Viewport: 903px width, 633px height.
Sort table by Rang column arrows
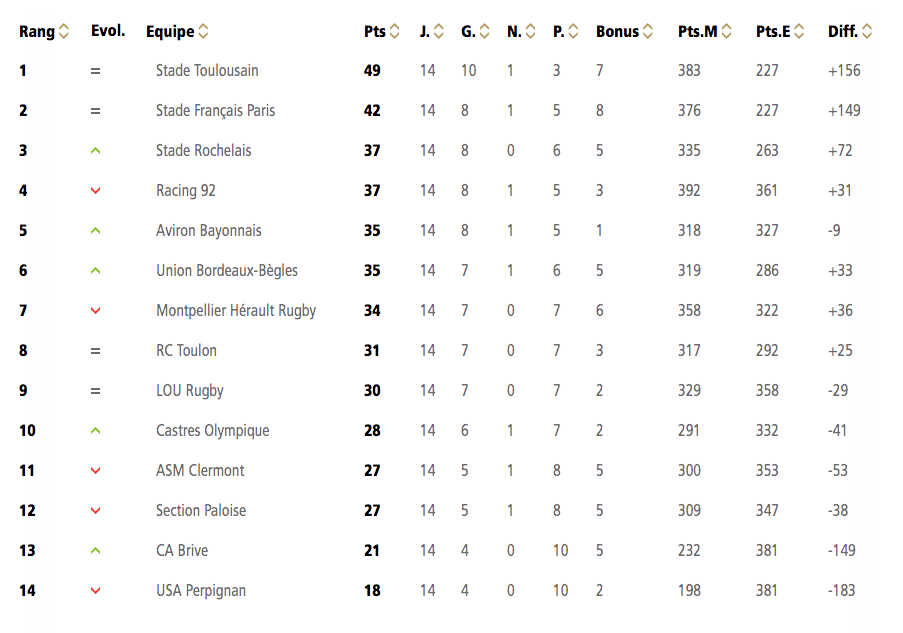pyautogui.click(x=64, y=31)
